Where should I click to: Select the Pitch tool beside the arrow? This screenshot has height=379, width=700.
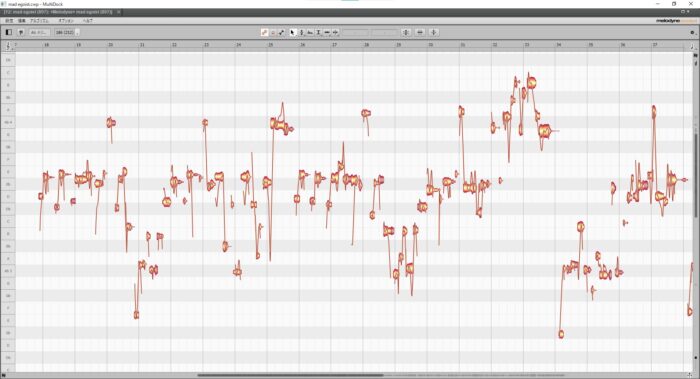point(301,33)
